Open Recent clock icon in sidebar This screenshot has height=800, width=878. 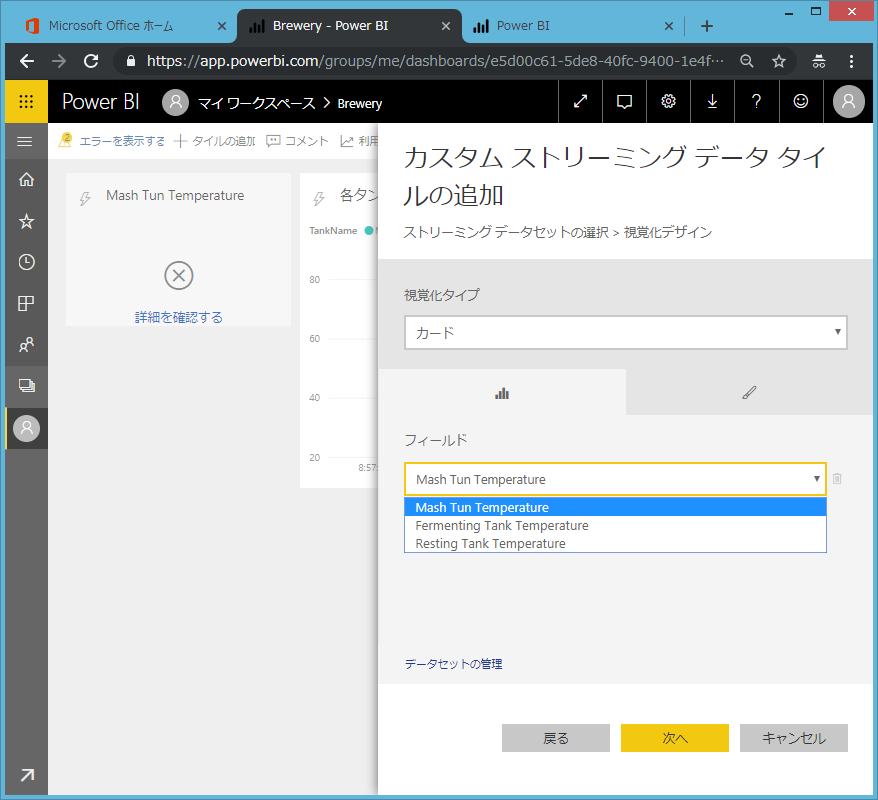point(26,262)
